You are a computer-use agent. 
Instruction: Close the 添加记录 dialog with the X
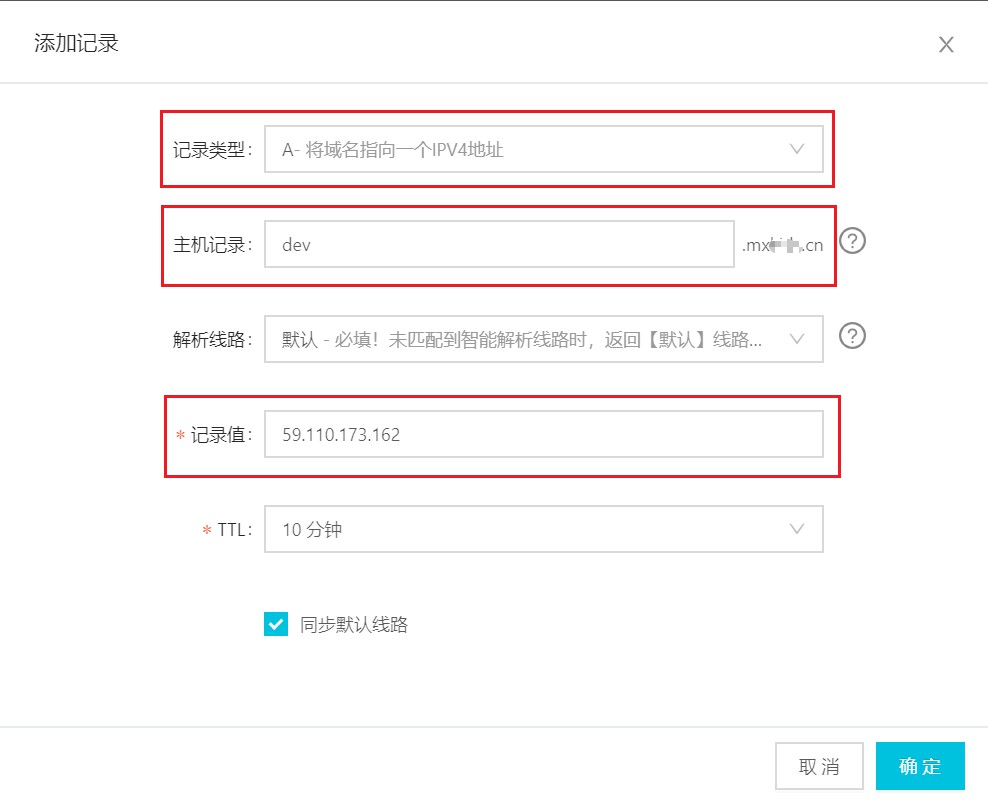(x=945, y=44)
